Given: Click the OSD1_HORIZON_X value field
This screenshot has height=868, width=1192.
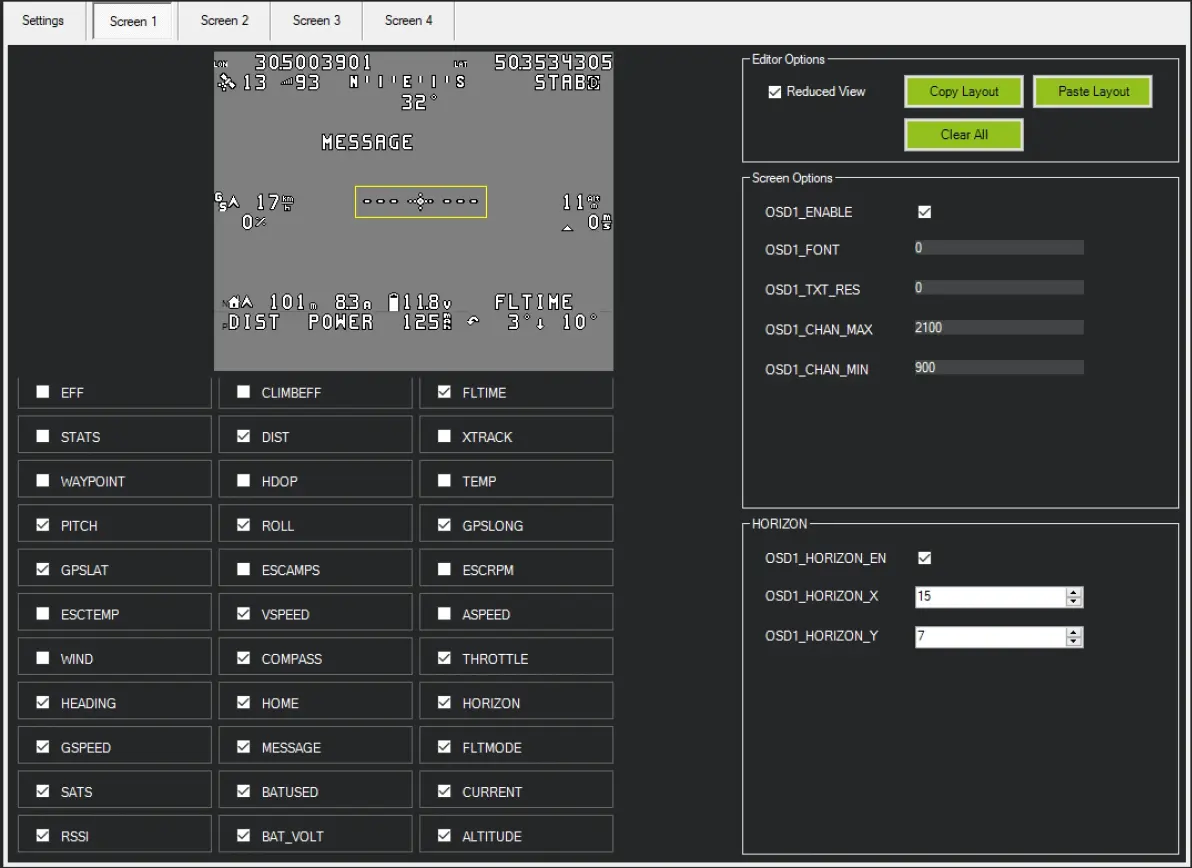Looking at the screenshot, I should [991, 597].
